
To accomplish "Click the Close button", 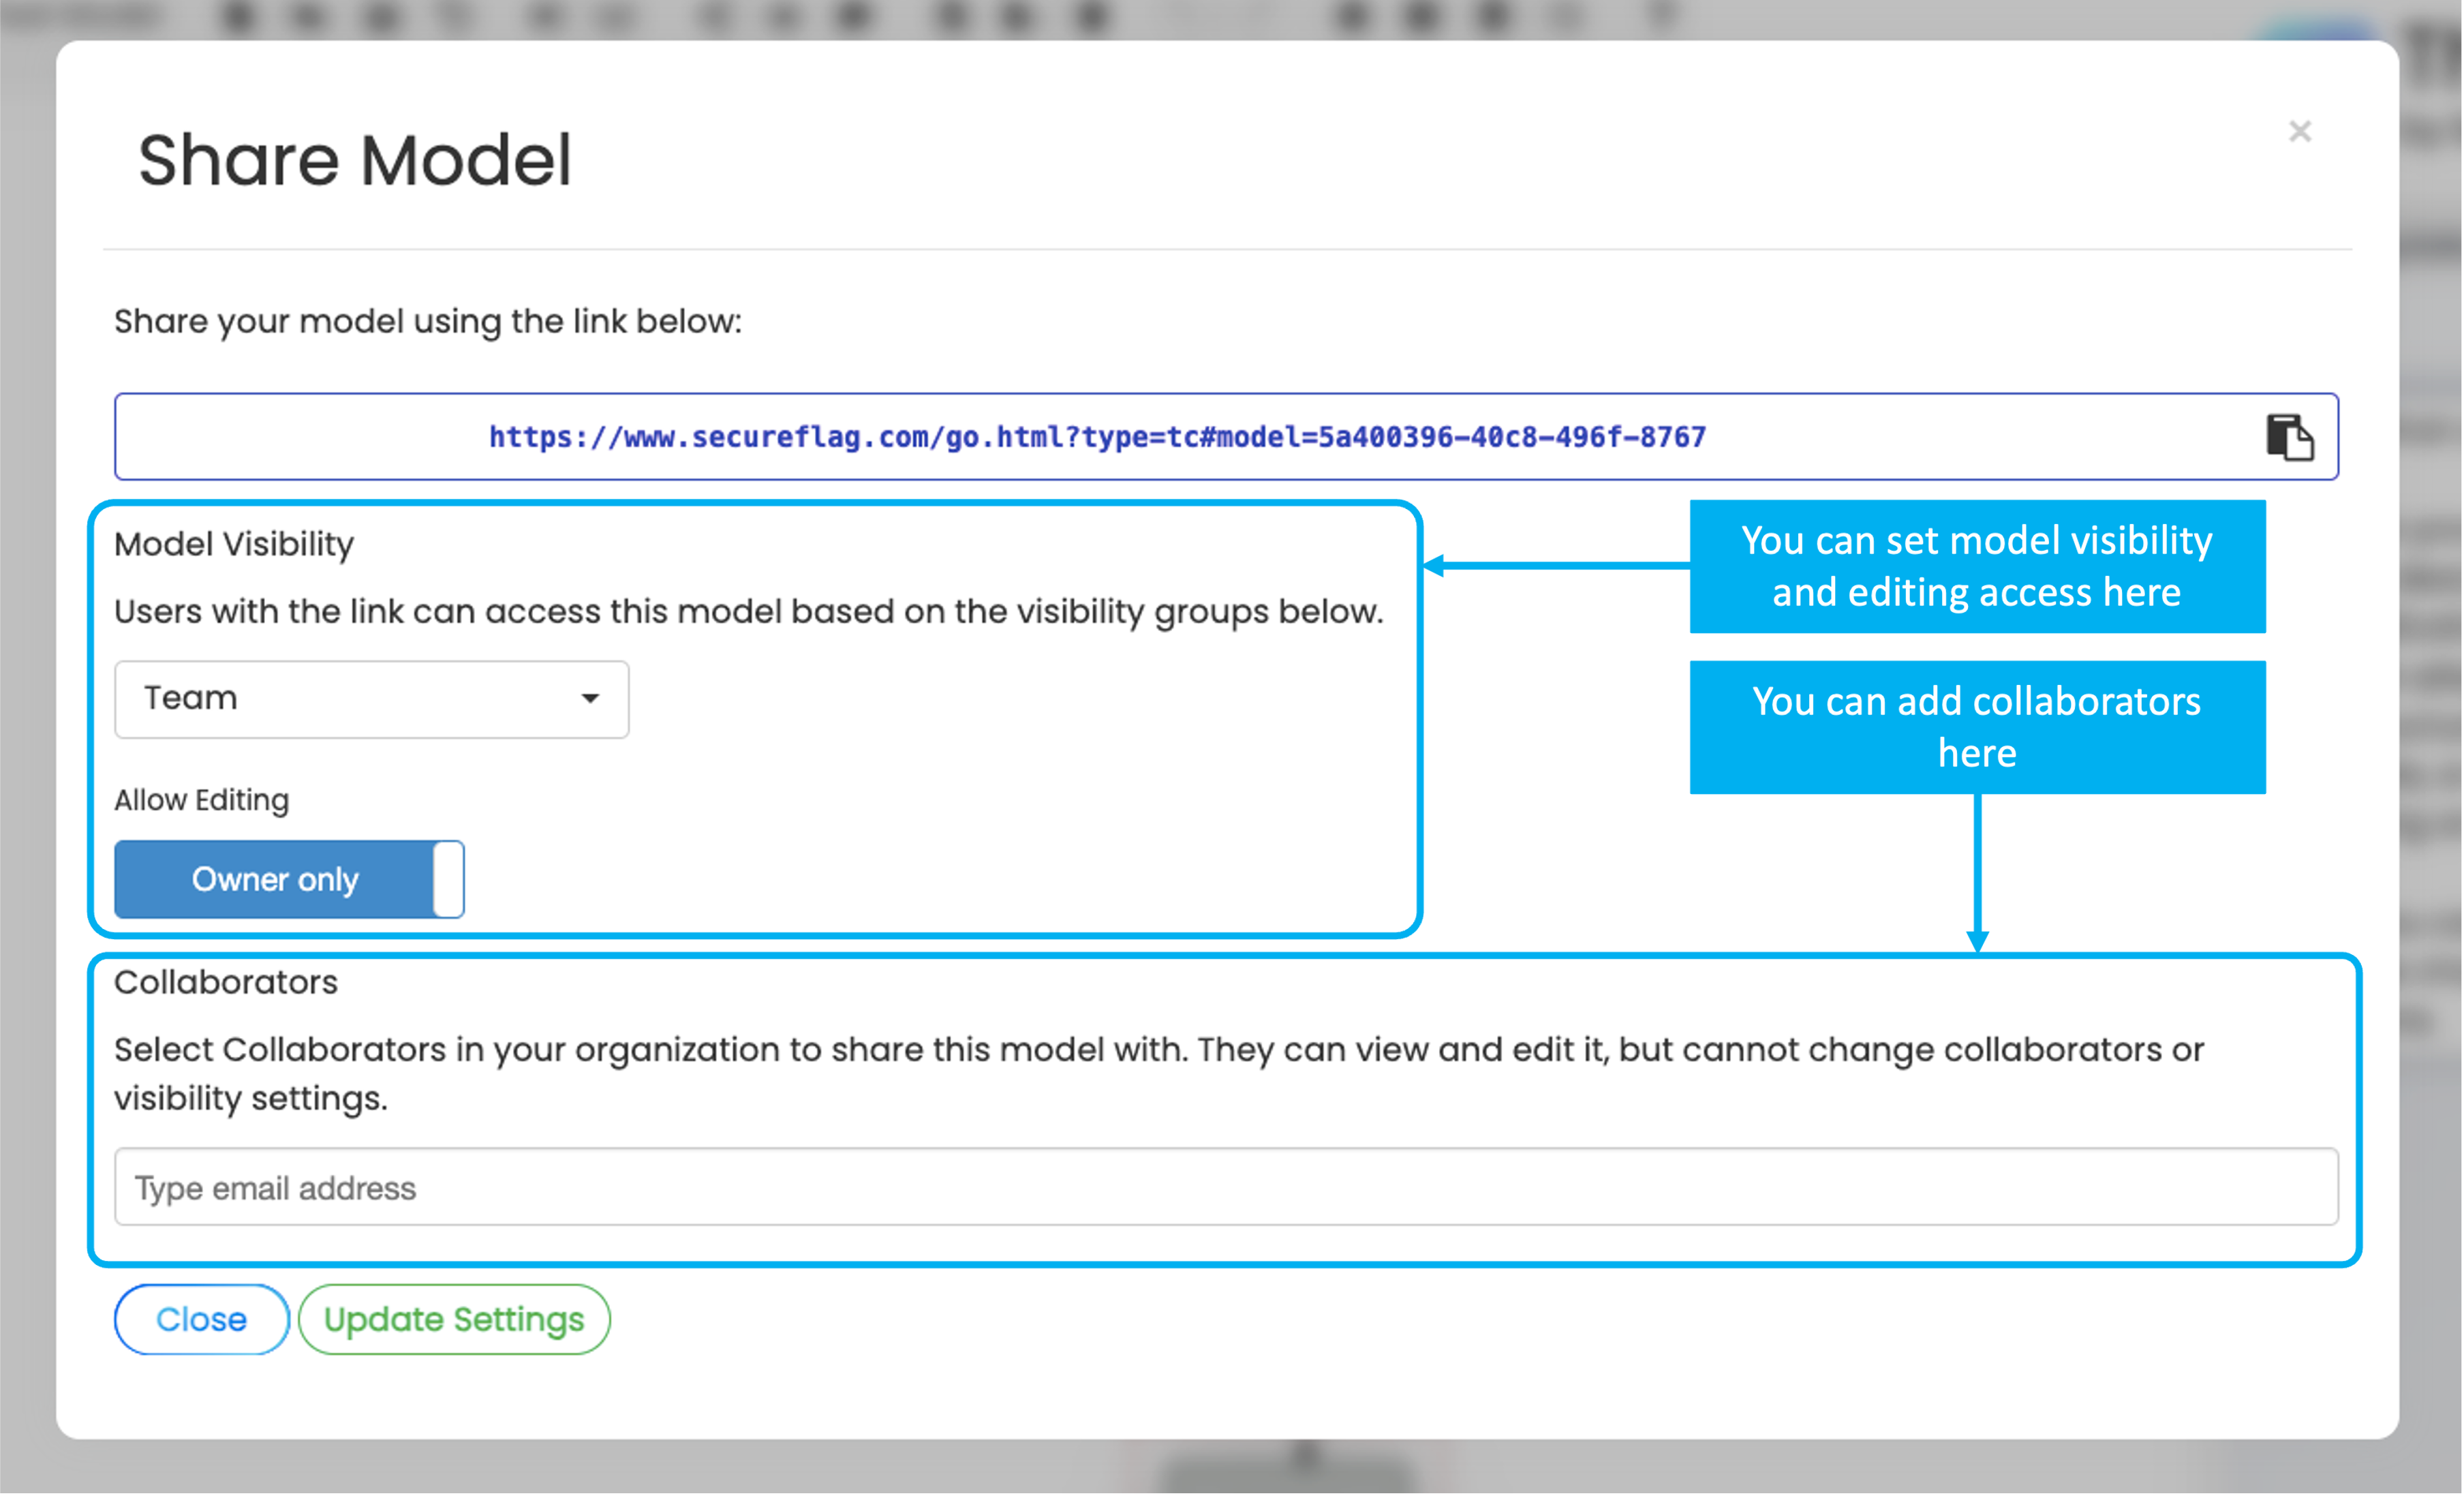I will point(201,1319).
